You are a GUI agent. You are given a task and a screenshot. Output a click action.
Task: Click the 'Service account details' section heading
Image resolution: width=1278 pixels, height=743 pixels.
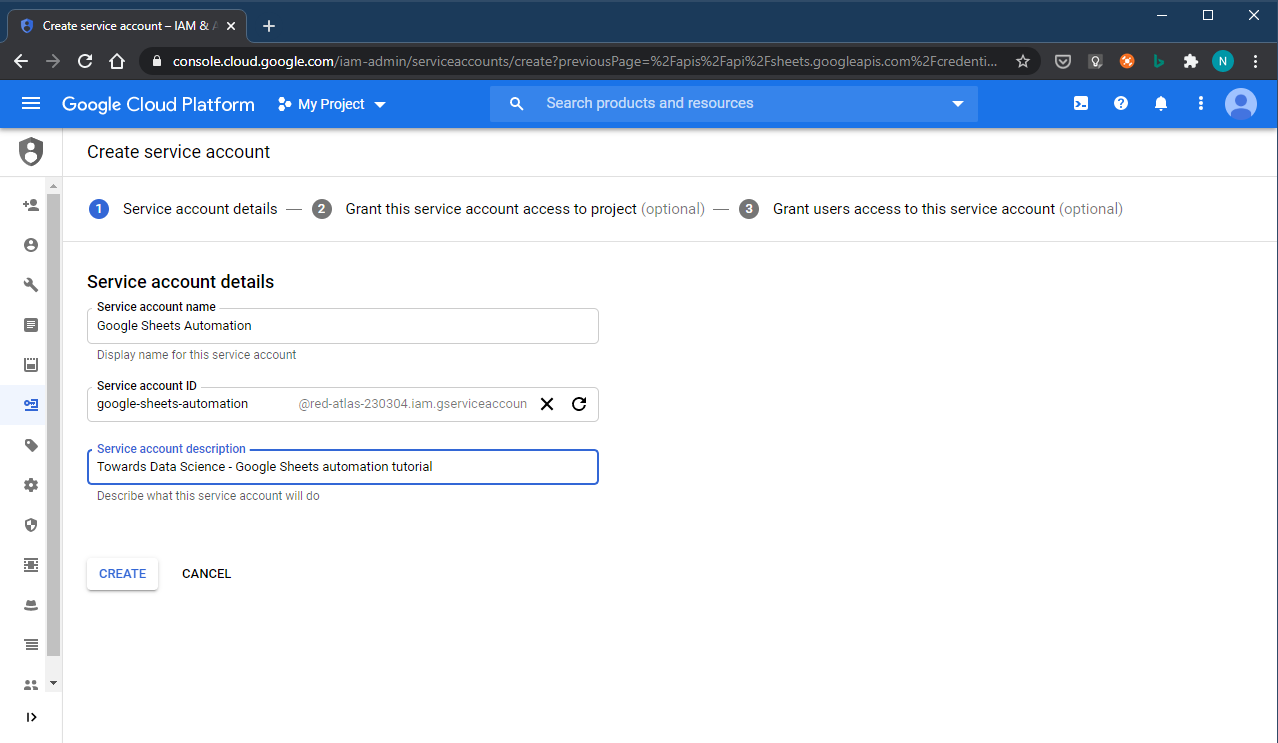pyautogui.click(x=181, y=282)
